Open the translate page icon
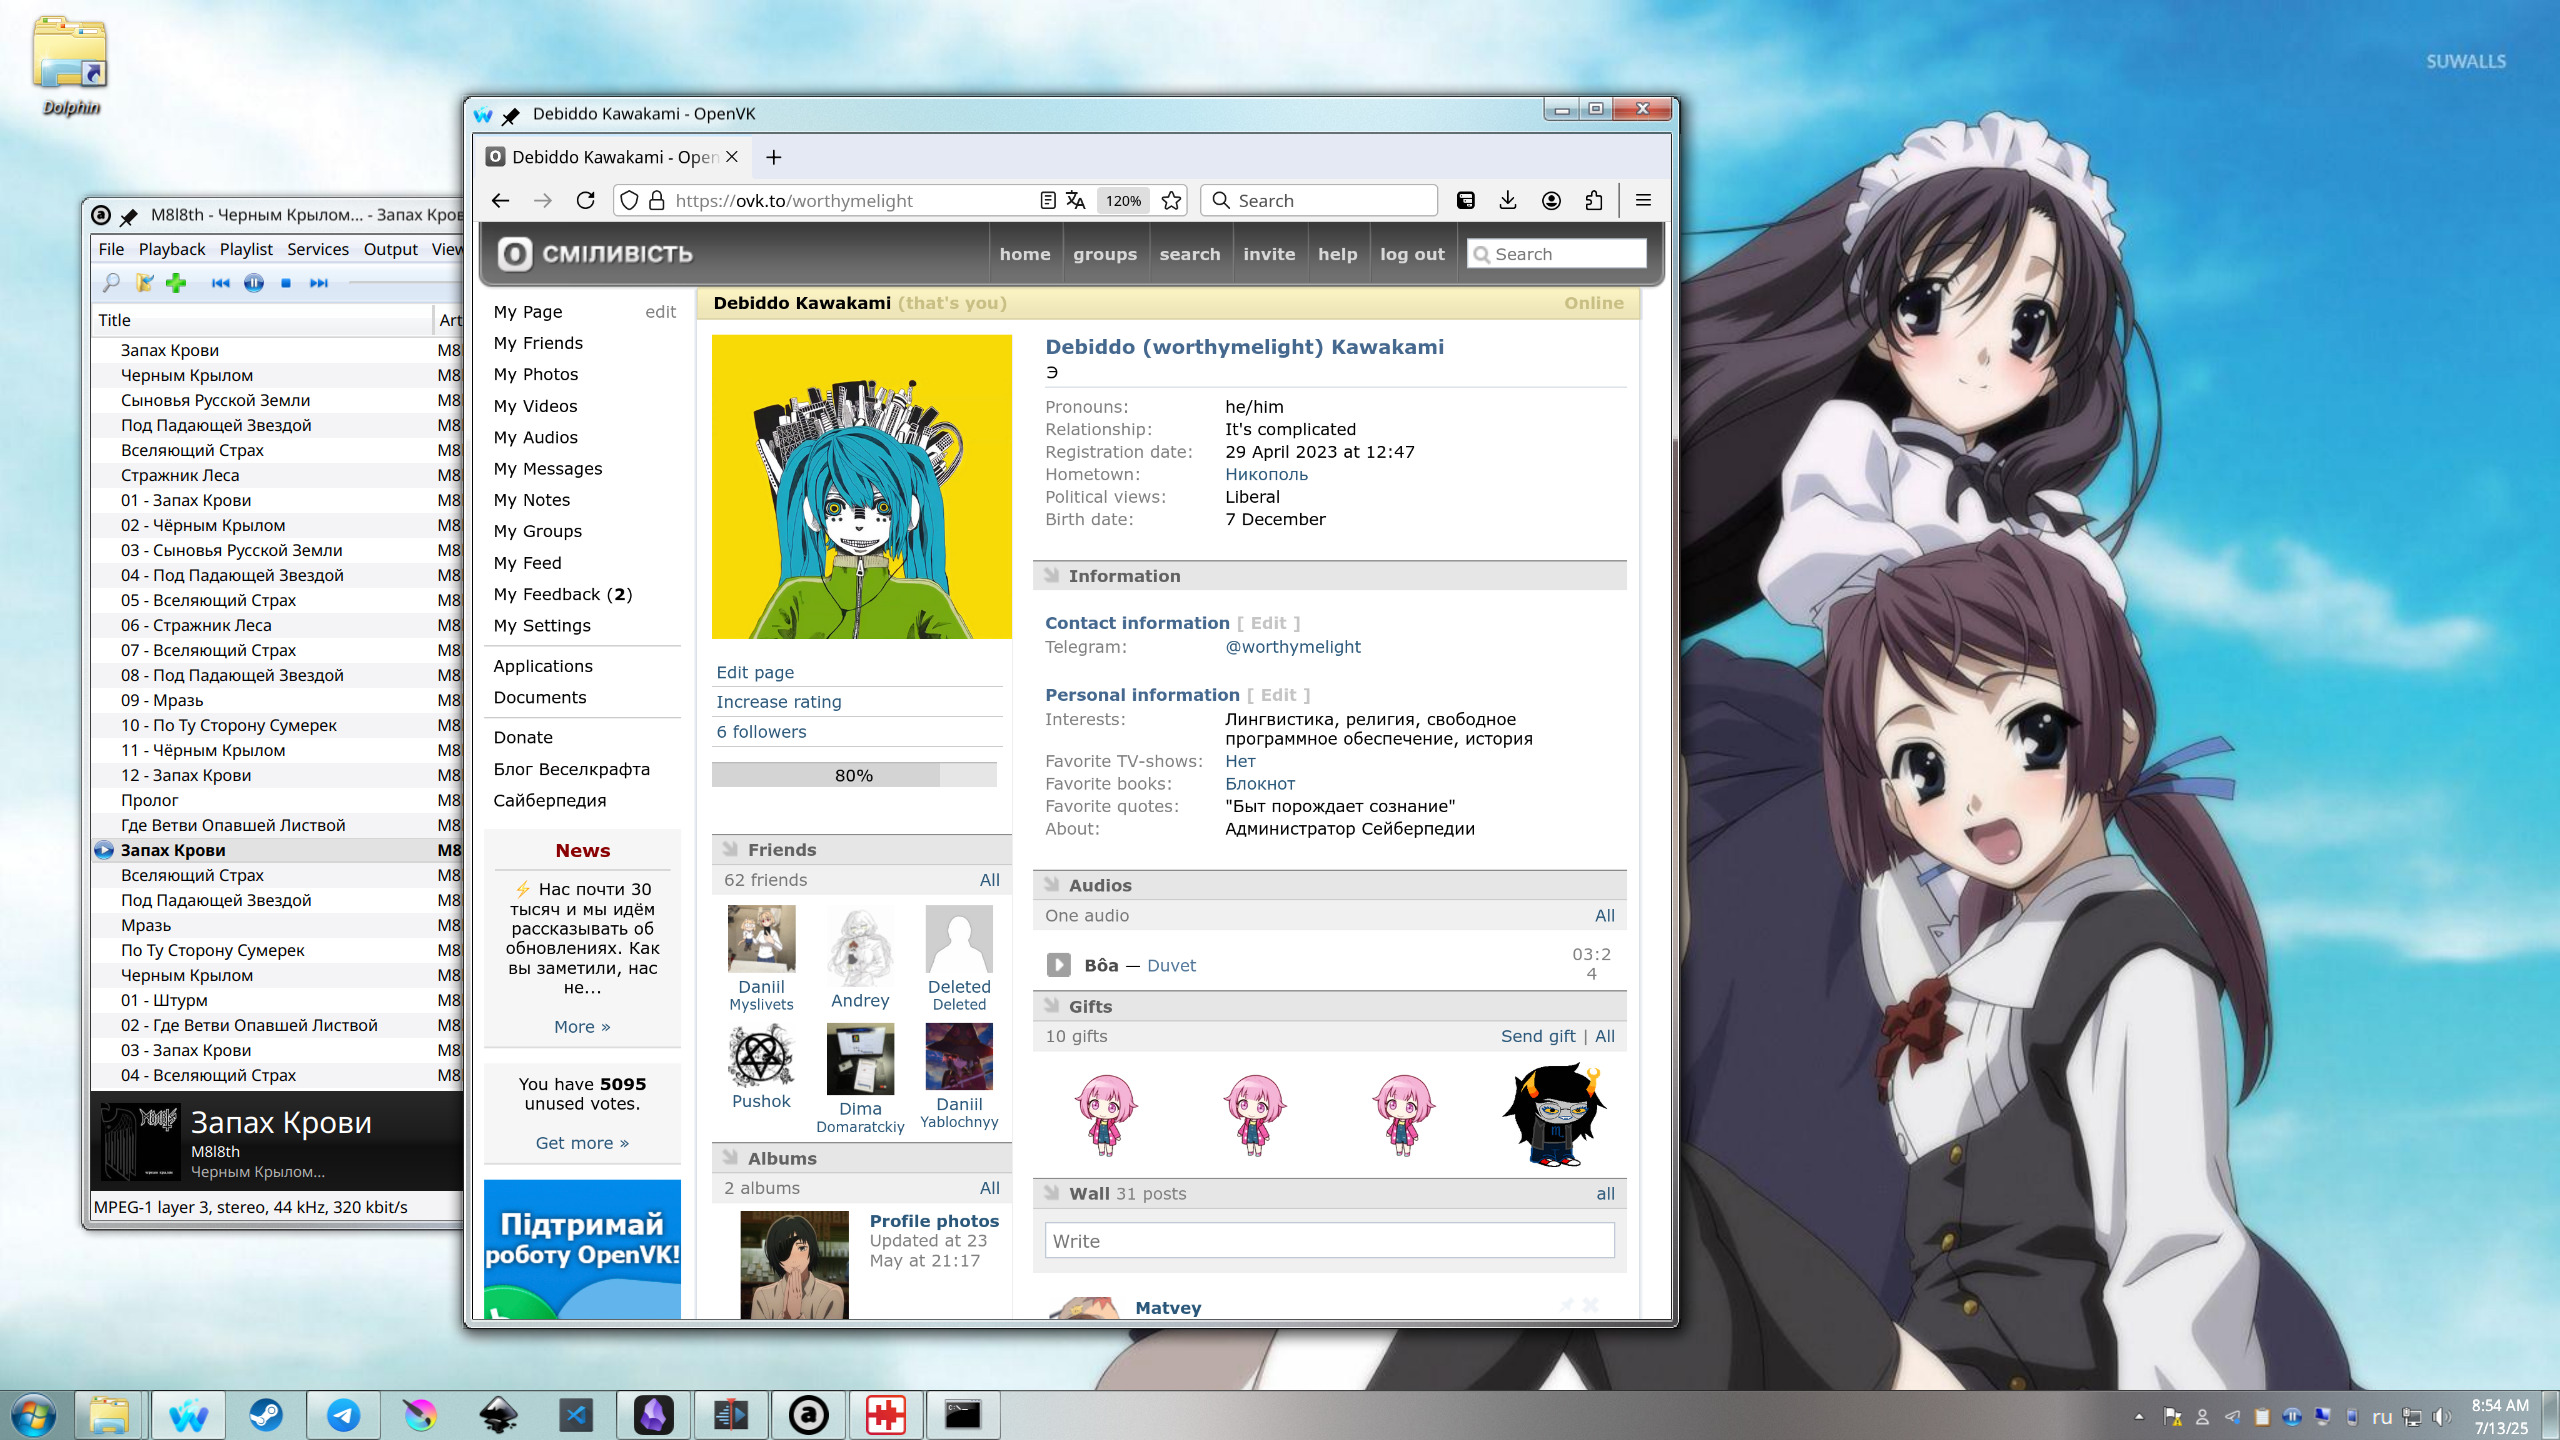Viewport: 2560px width, 1440px height. [x=1076, y=200]
